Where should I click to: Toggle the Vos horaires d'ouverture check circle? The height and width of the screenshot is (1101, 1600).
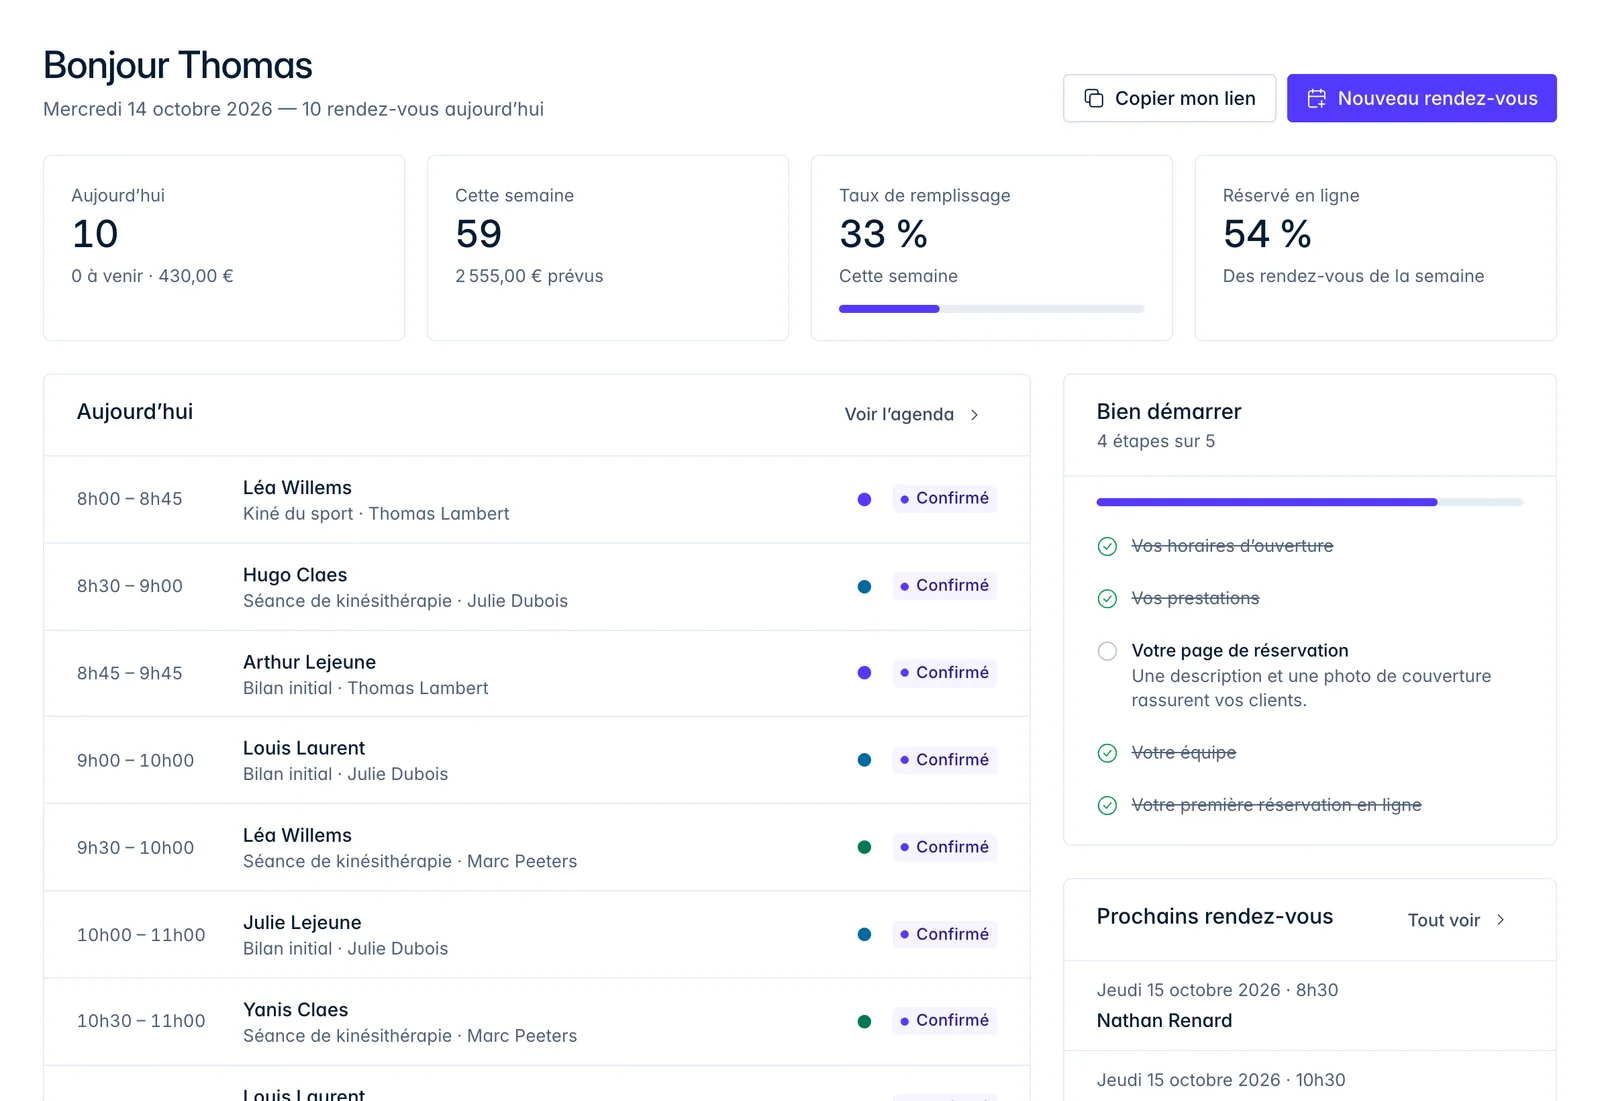click(x=1107, y=546)
